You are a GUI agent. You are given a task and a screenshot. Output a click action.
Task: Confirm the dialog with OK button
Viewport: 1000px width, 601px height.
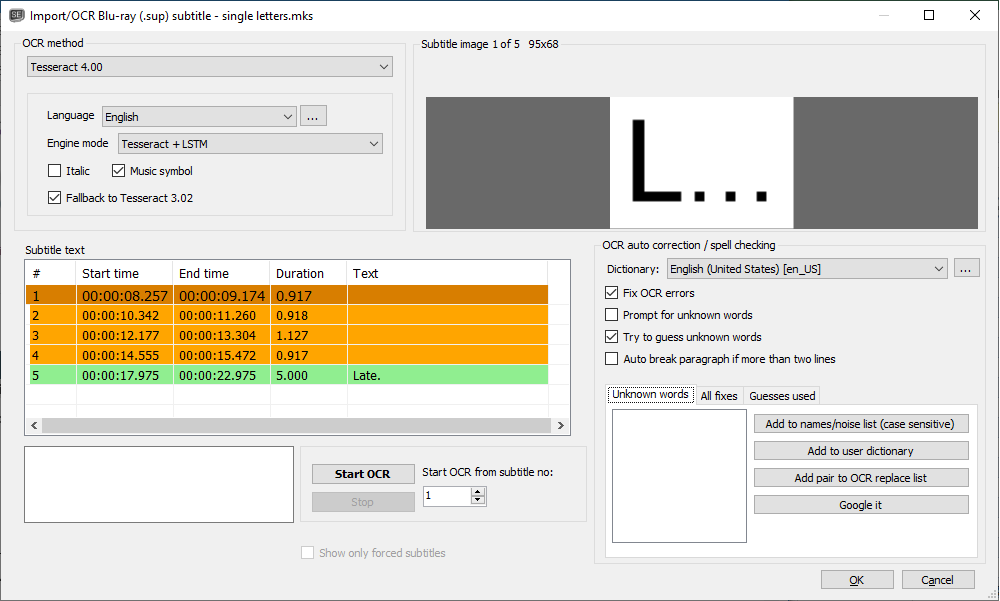(x=857, y=580)
